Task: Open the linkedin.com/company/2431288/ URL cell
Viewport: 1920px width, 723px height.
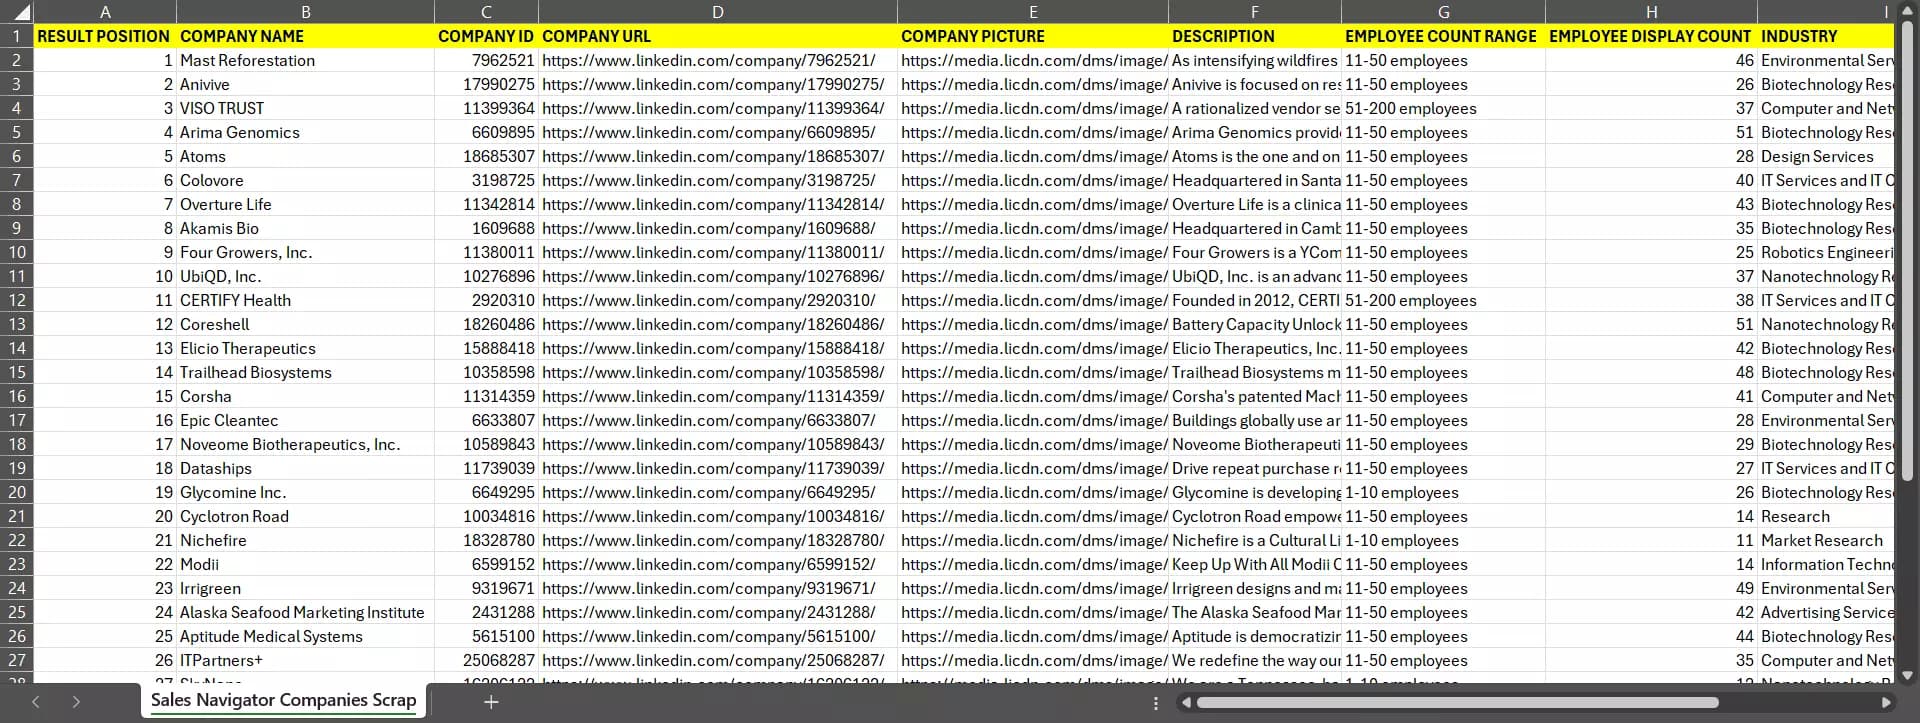Action: [718, 612]
